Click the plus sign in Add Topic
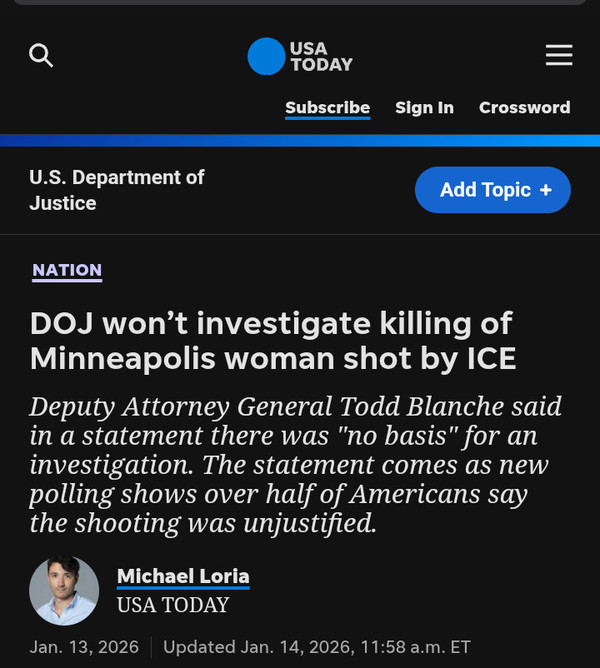The width and height of the screenshot is (600, 668). [545, 190]
